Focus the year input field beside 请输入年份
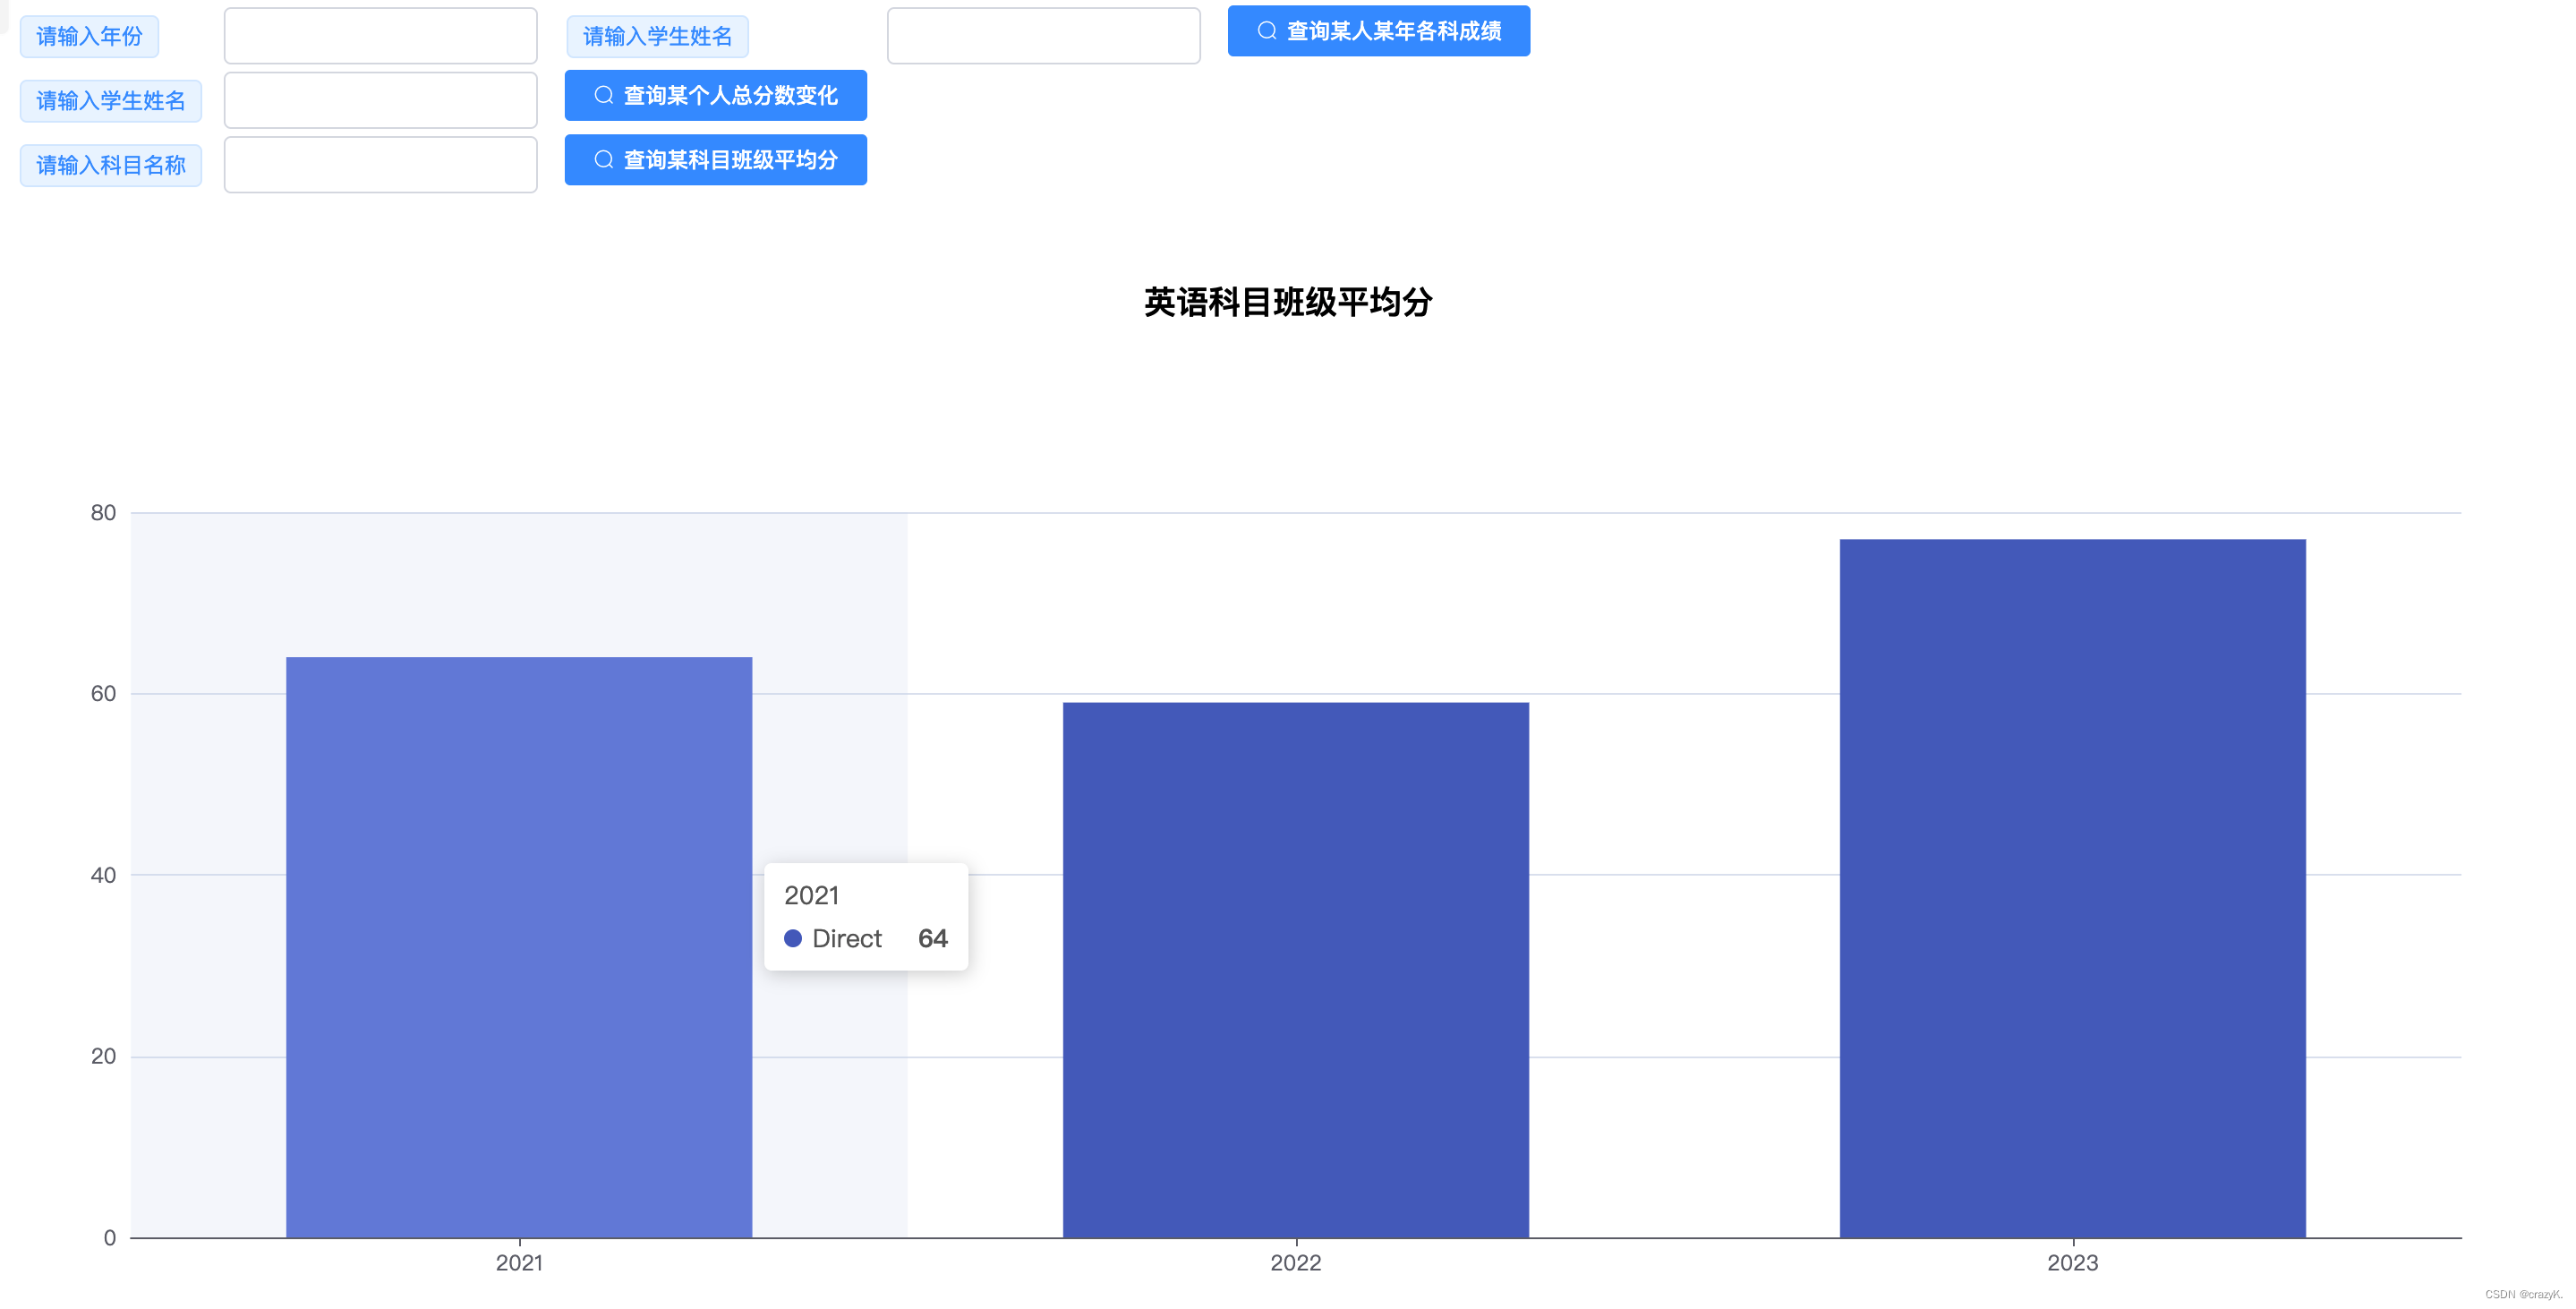 click(x=380, y=36)
